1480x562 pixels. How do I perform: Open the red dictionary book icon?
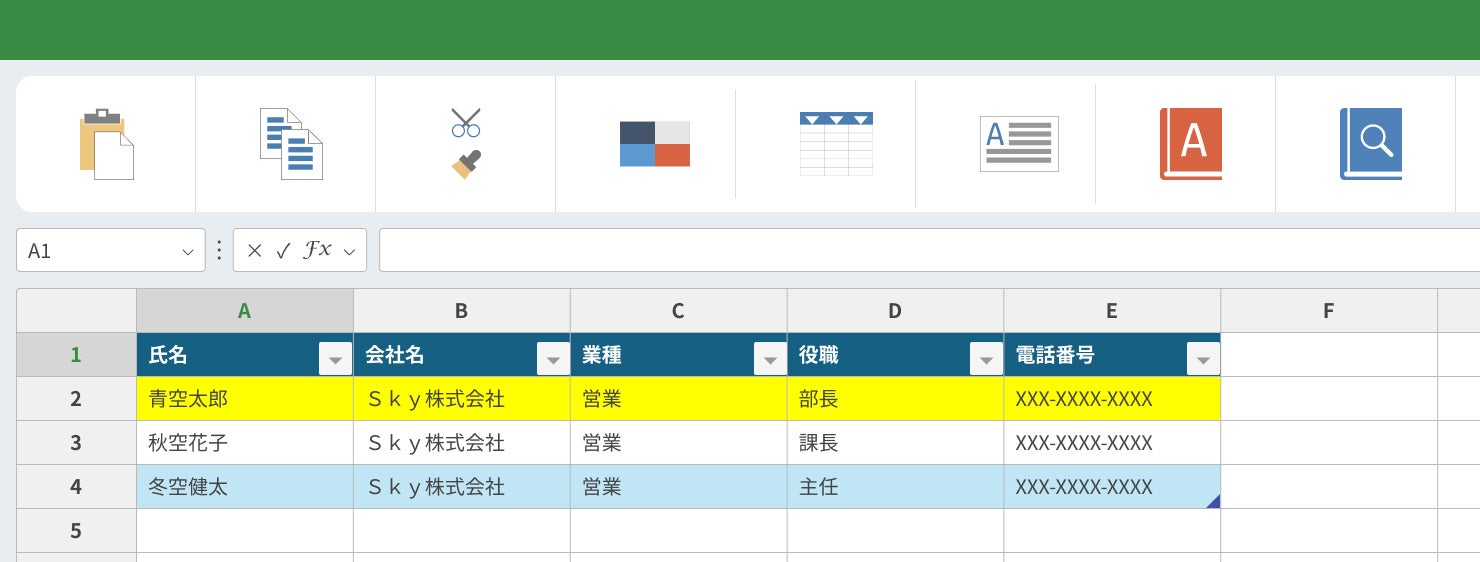point(1191,144)
